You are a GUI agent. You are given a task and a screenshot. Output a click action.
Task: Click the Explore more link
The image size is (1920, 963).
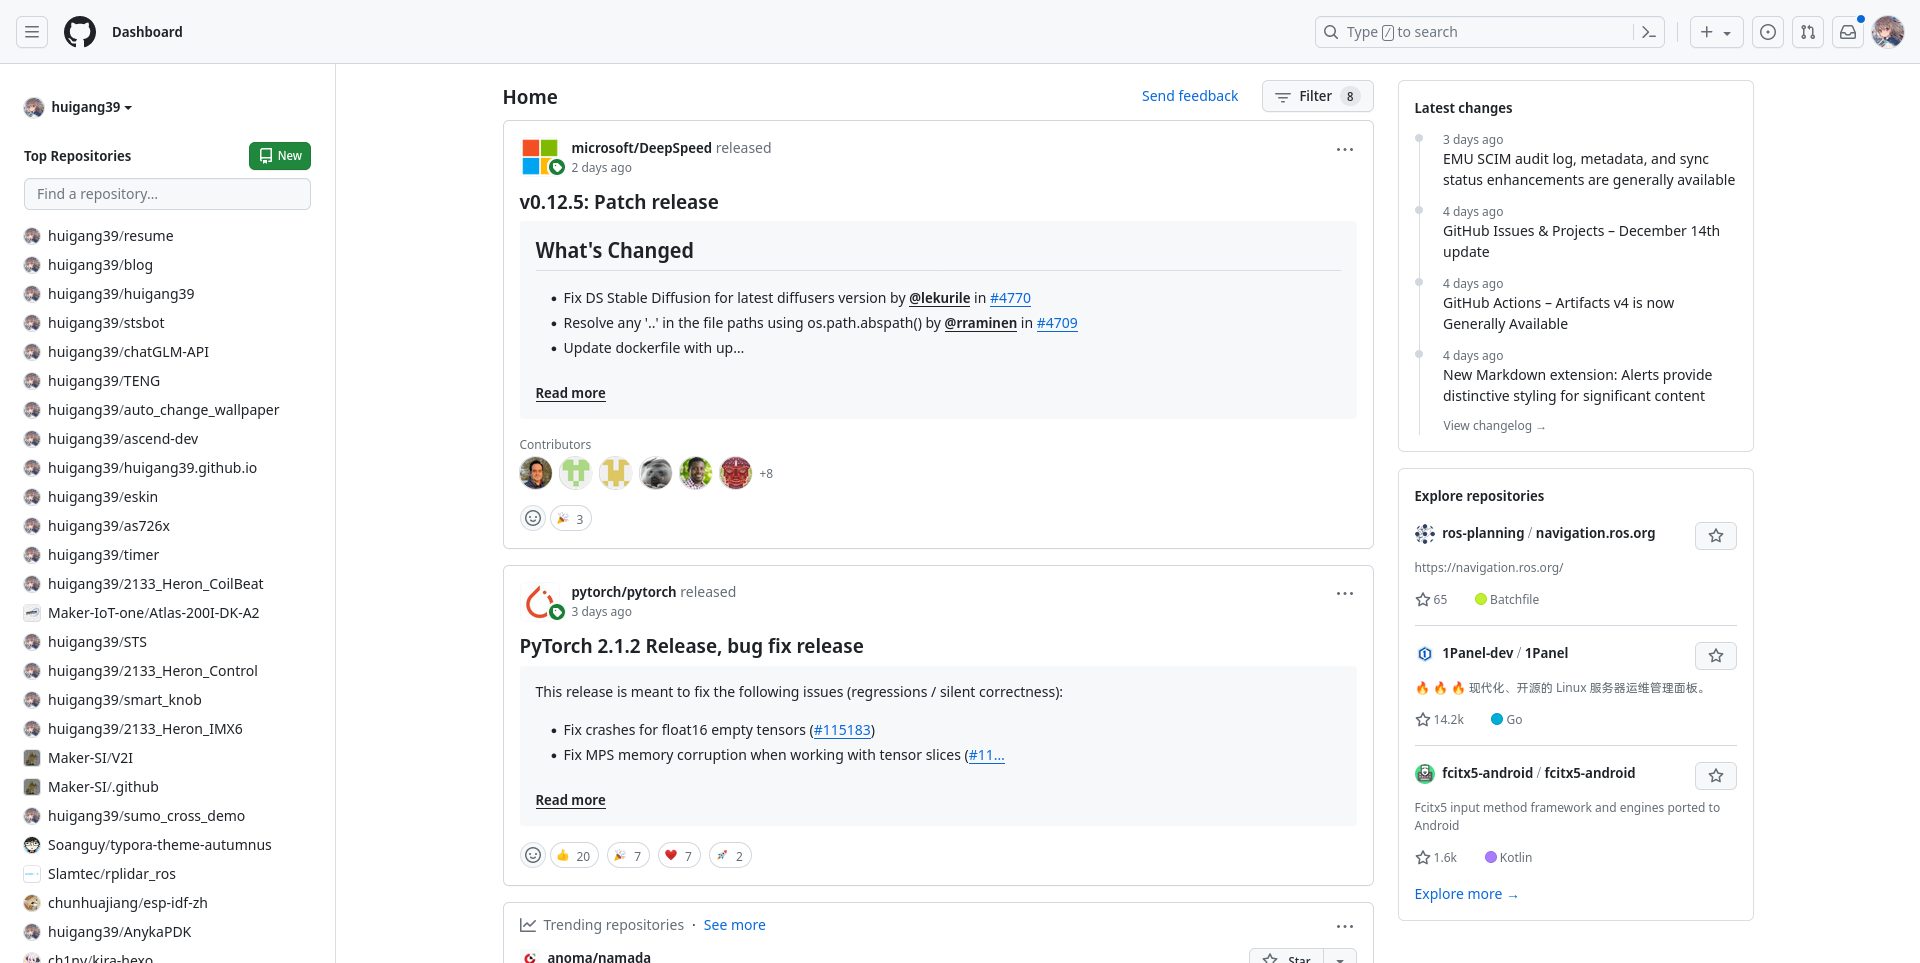[1466, 894]
